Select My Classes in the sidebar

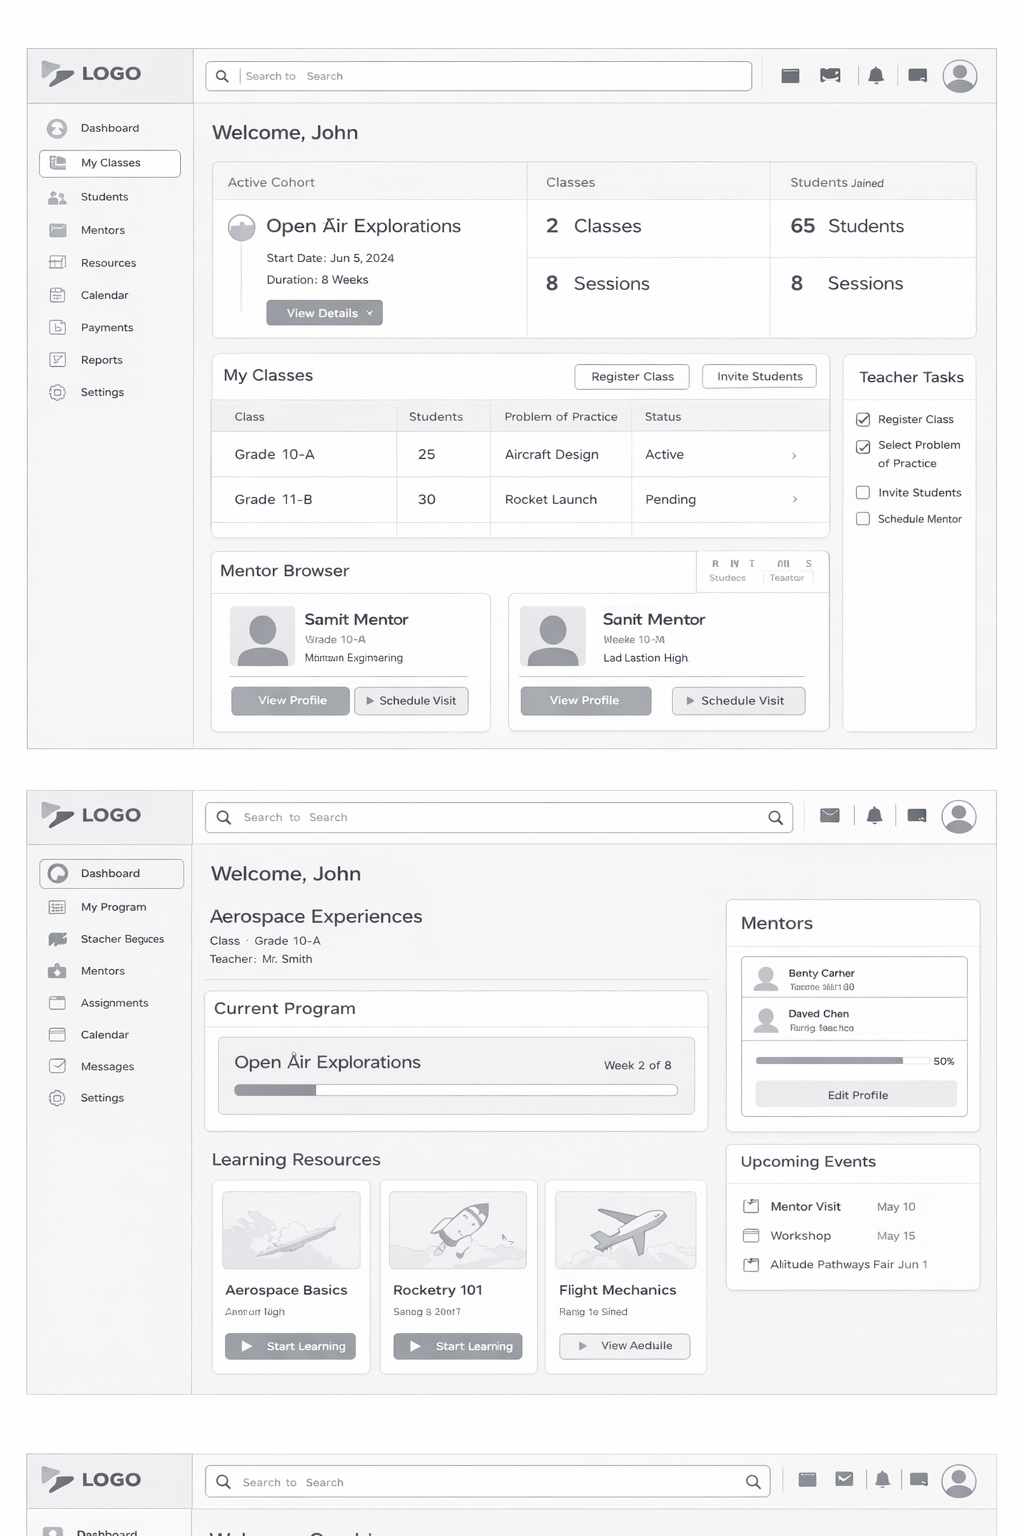[x=110, y=163]
